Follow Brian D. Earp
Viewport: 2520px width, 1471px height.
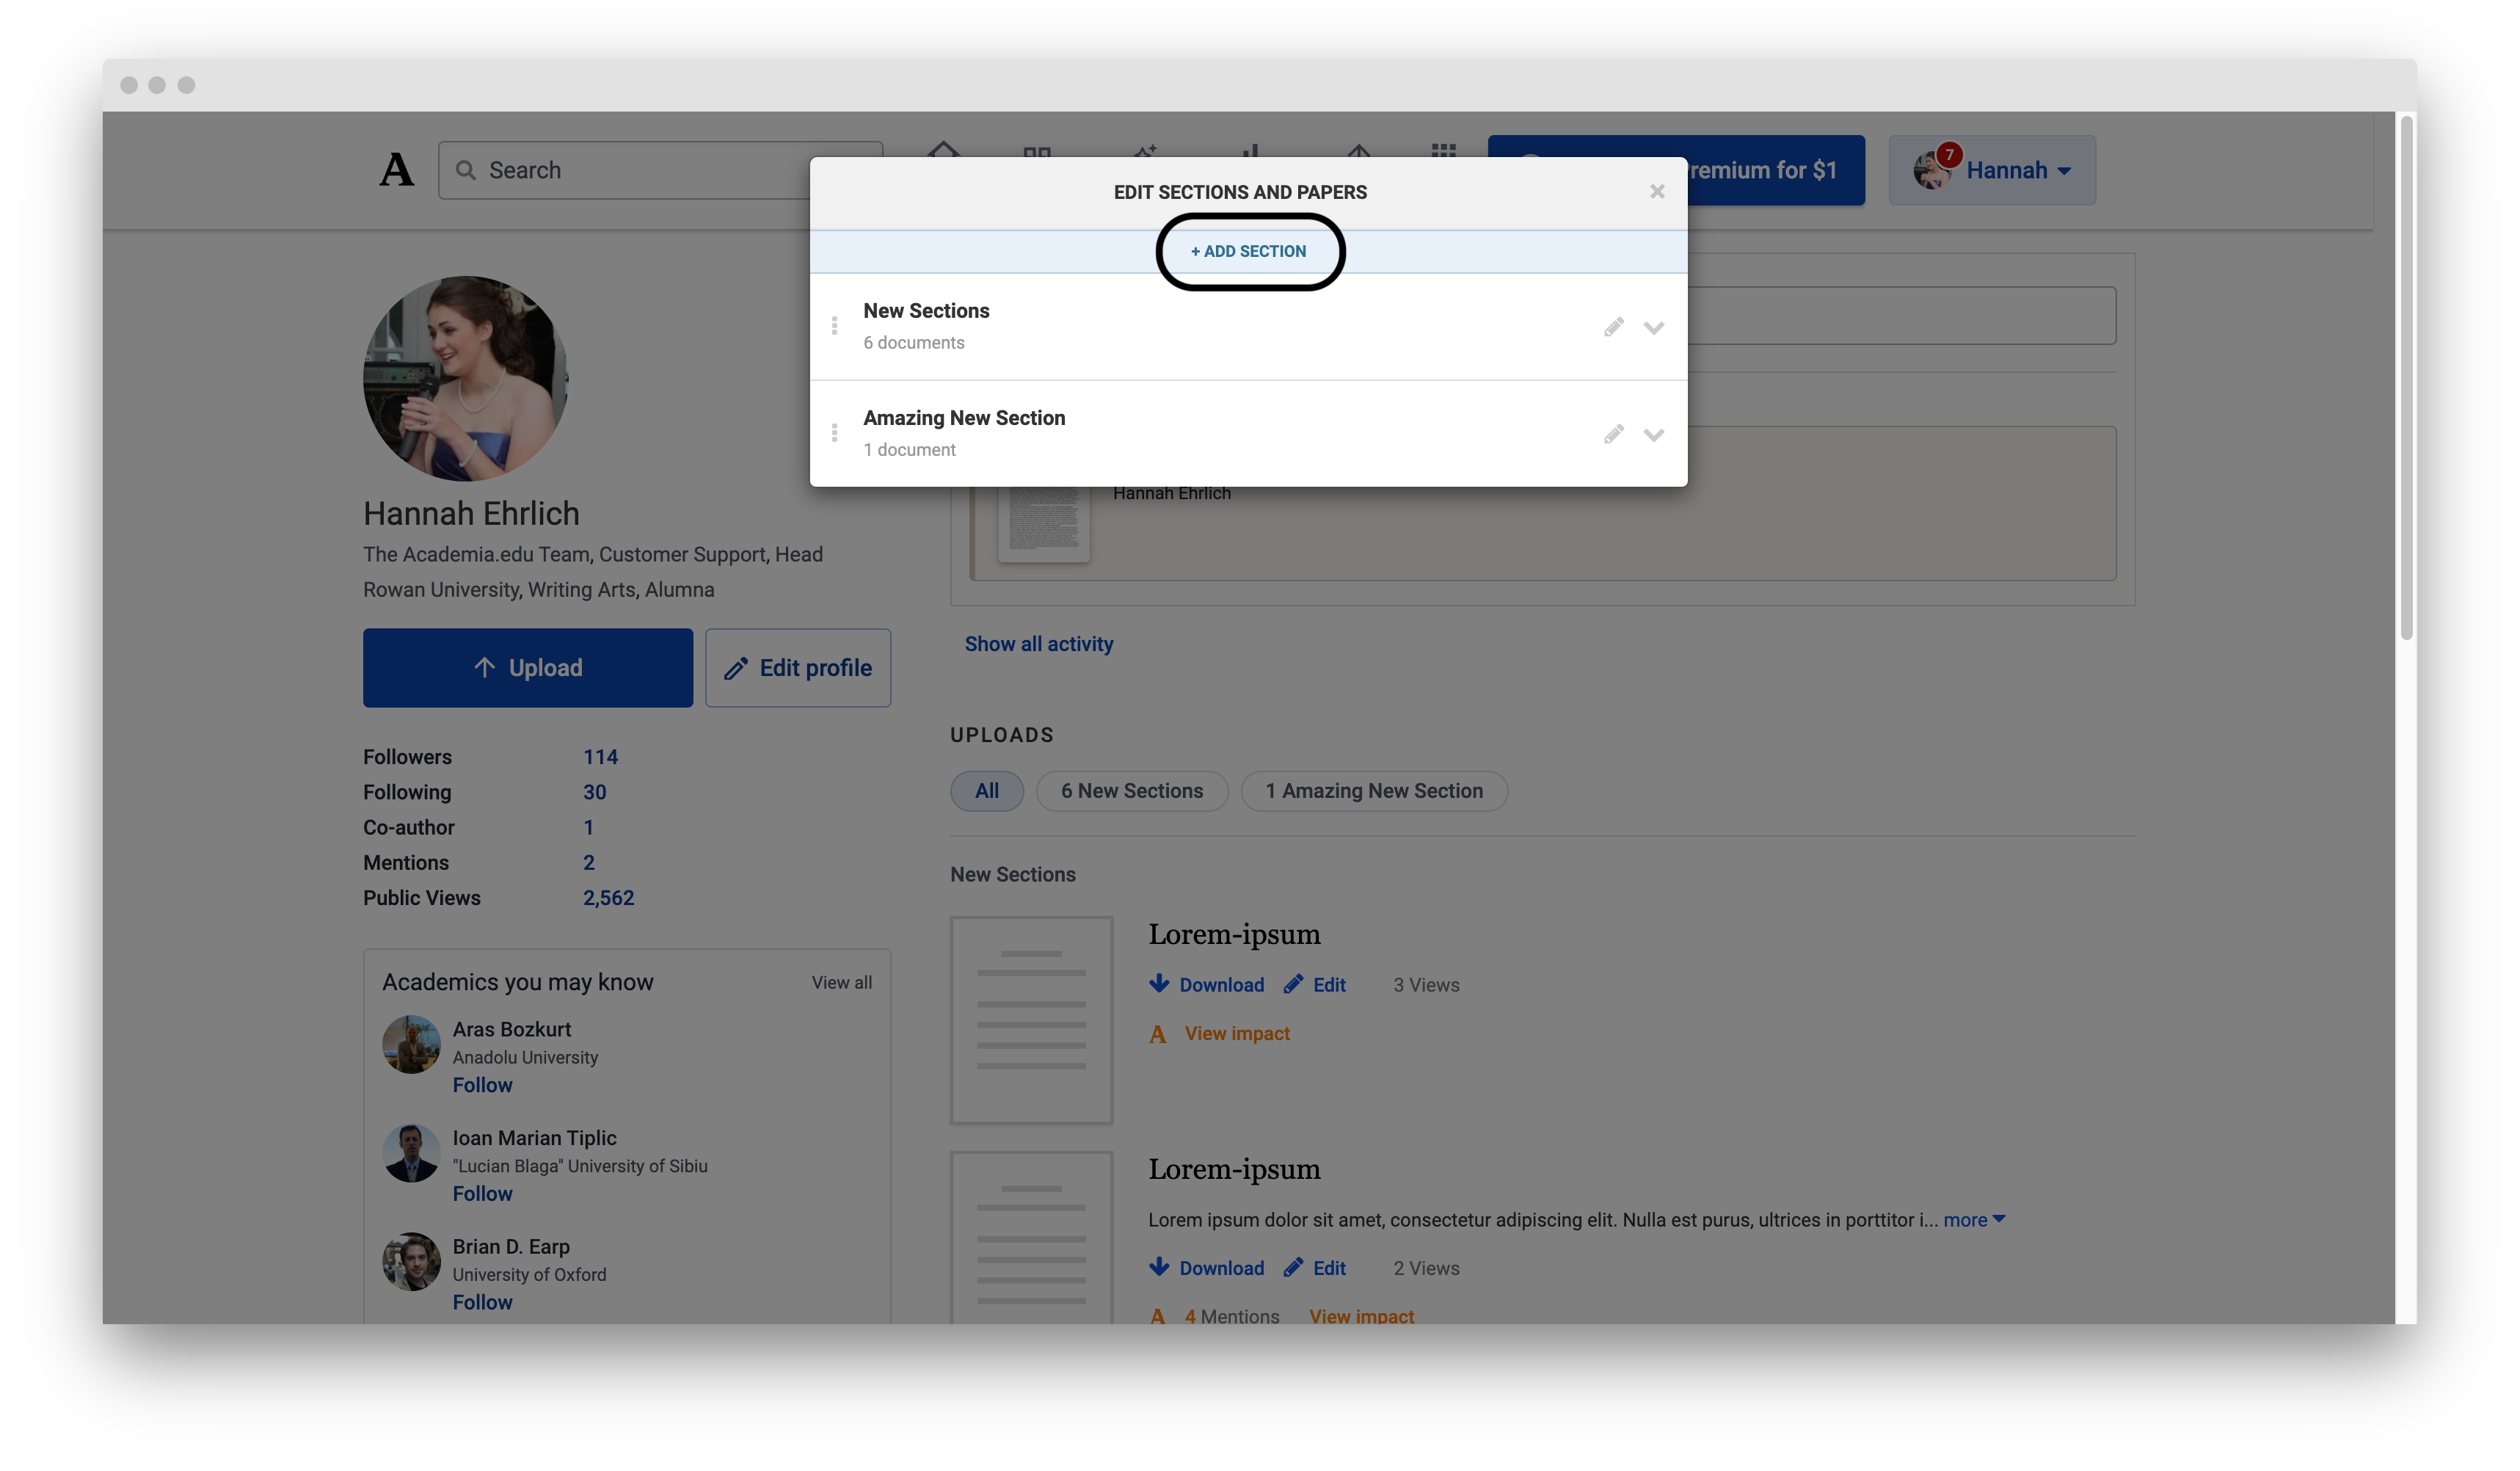coord(482,1301)
